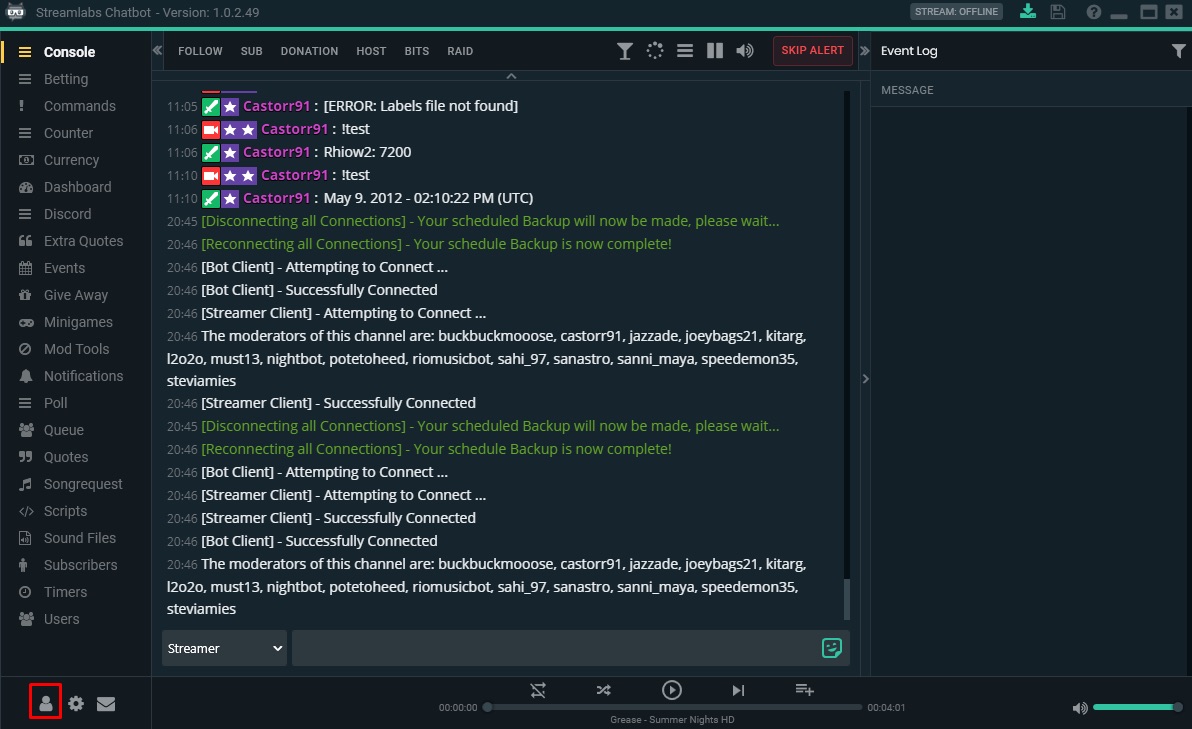Toggle shuffle in the song player
This screenshot has width=1192, height=729.
point(604,689)
